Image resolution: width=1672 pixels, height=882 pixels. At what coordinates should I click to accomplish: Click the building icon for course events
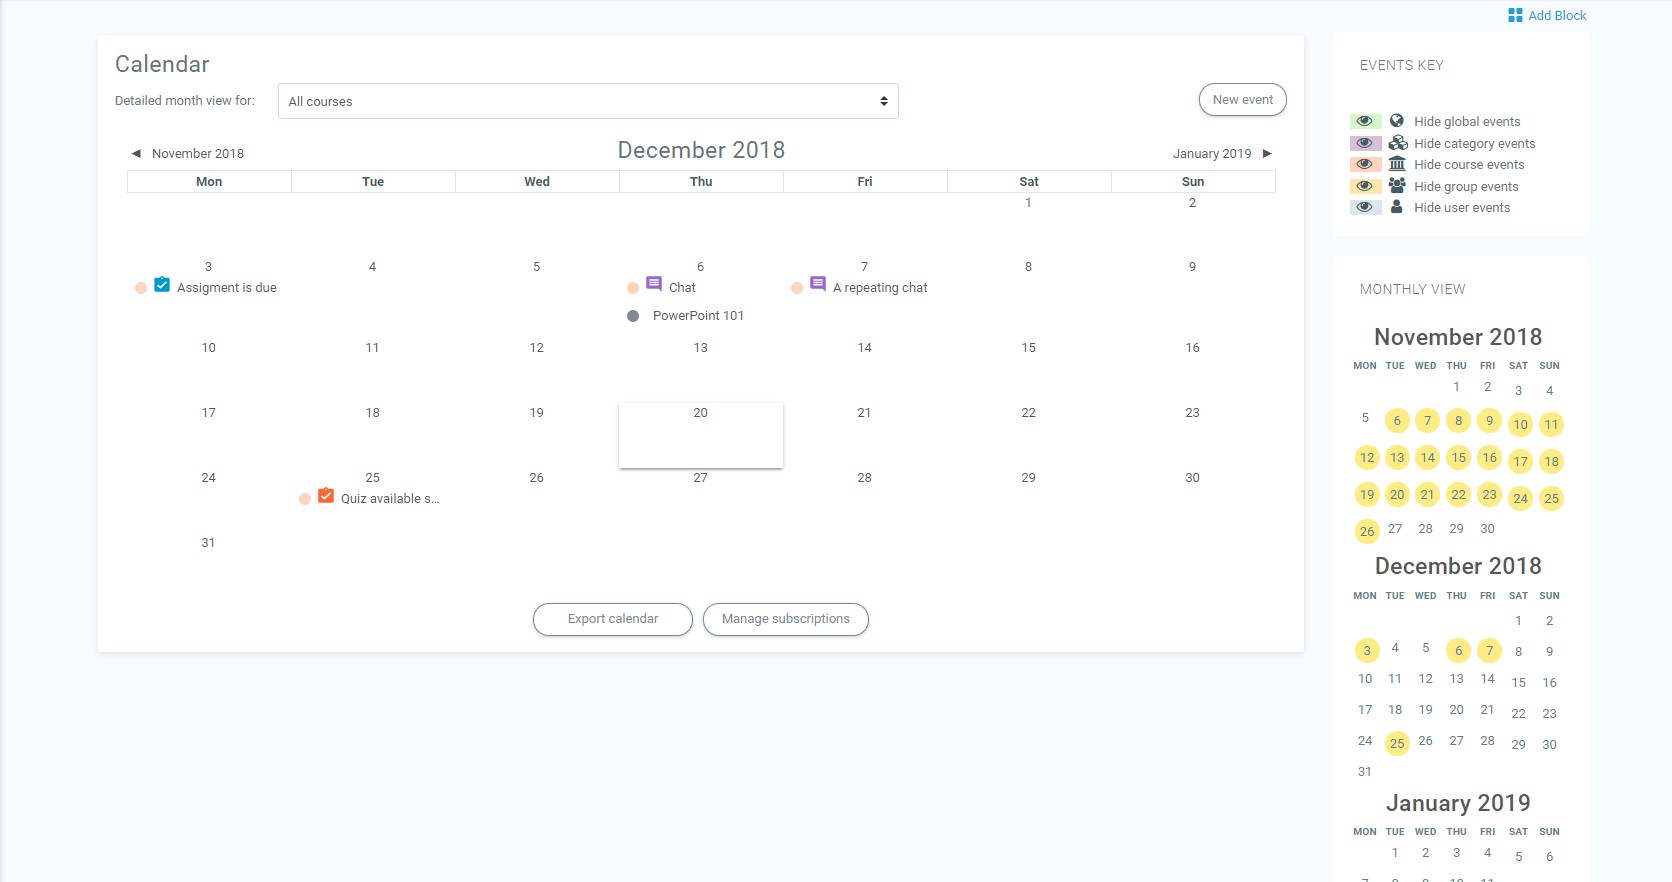pos(1397,164)
